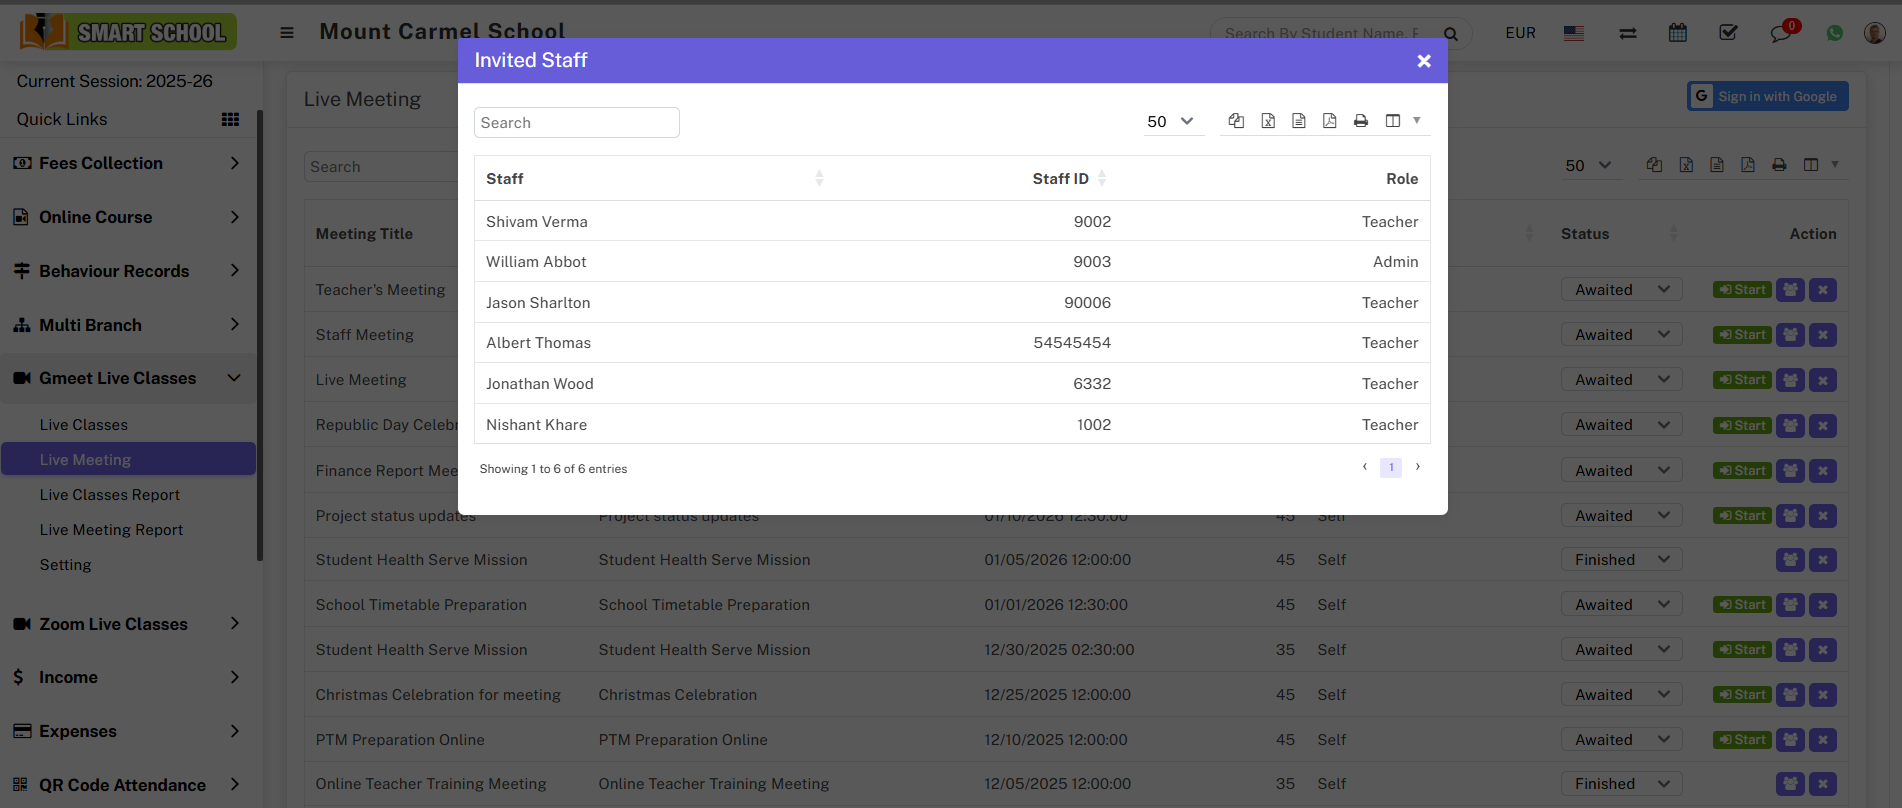
Task: Expand Expenses menu
Action: (x=127, y=731)
